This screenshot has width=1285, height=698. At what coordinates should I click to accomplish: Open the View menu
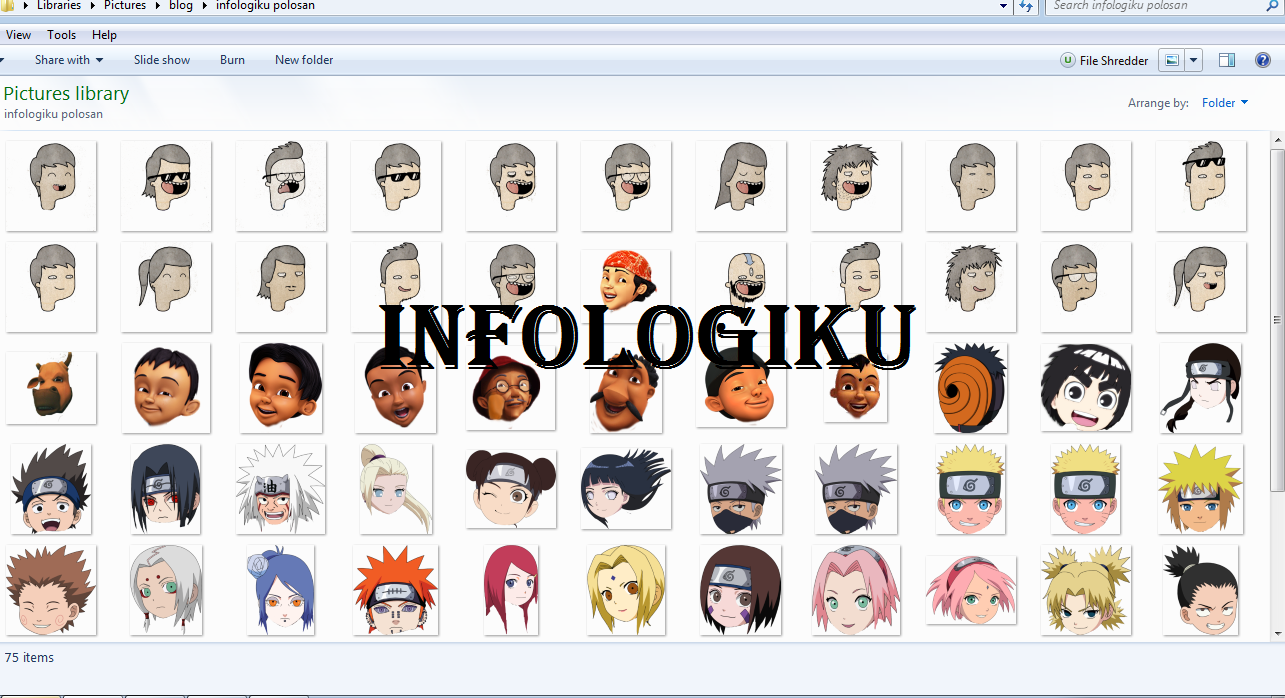18,35
